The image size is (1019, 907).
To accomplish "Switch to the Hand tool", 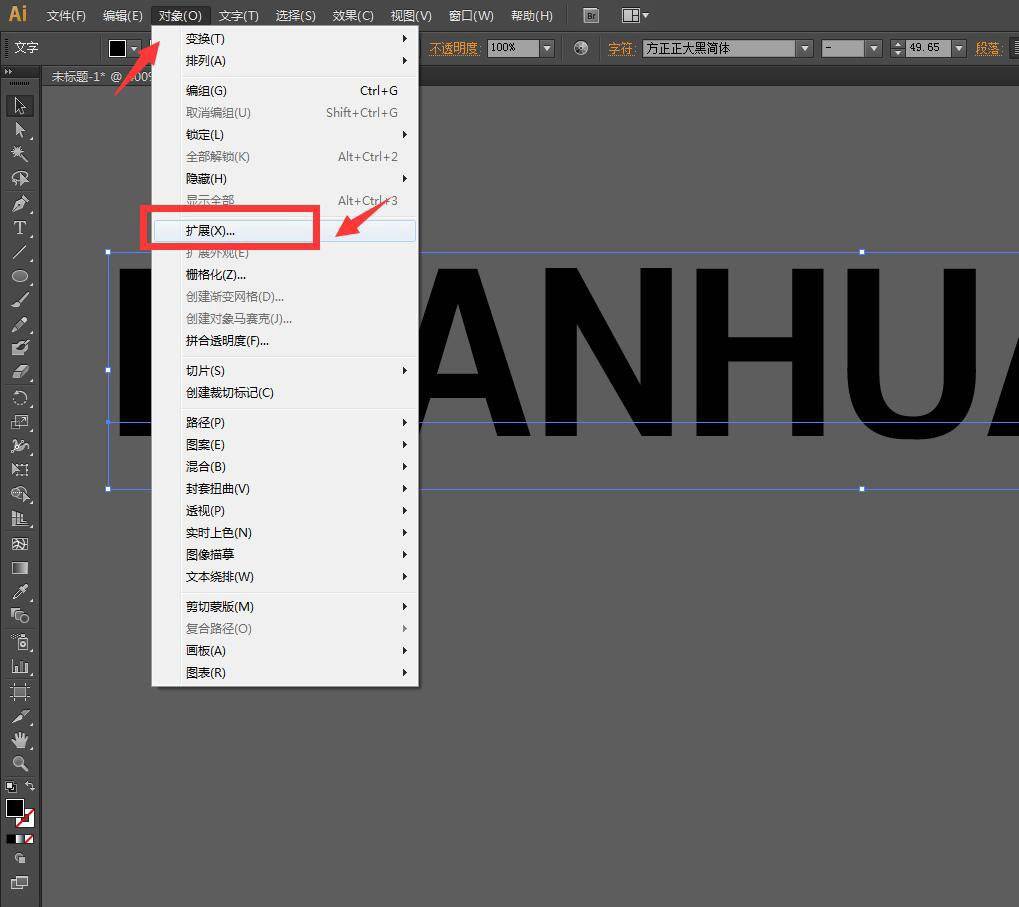I will tap(19, 740).
